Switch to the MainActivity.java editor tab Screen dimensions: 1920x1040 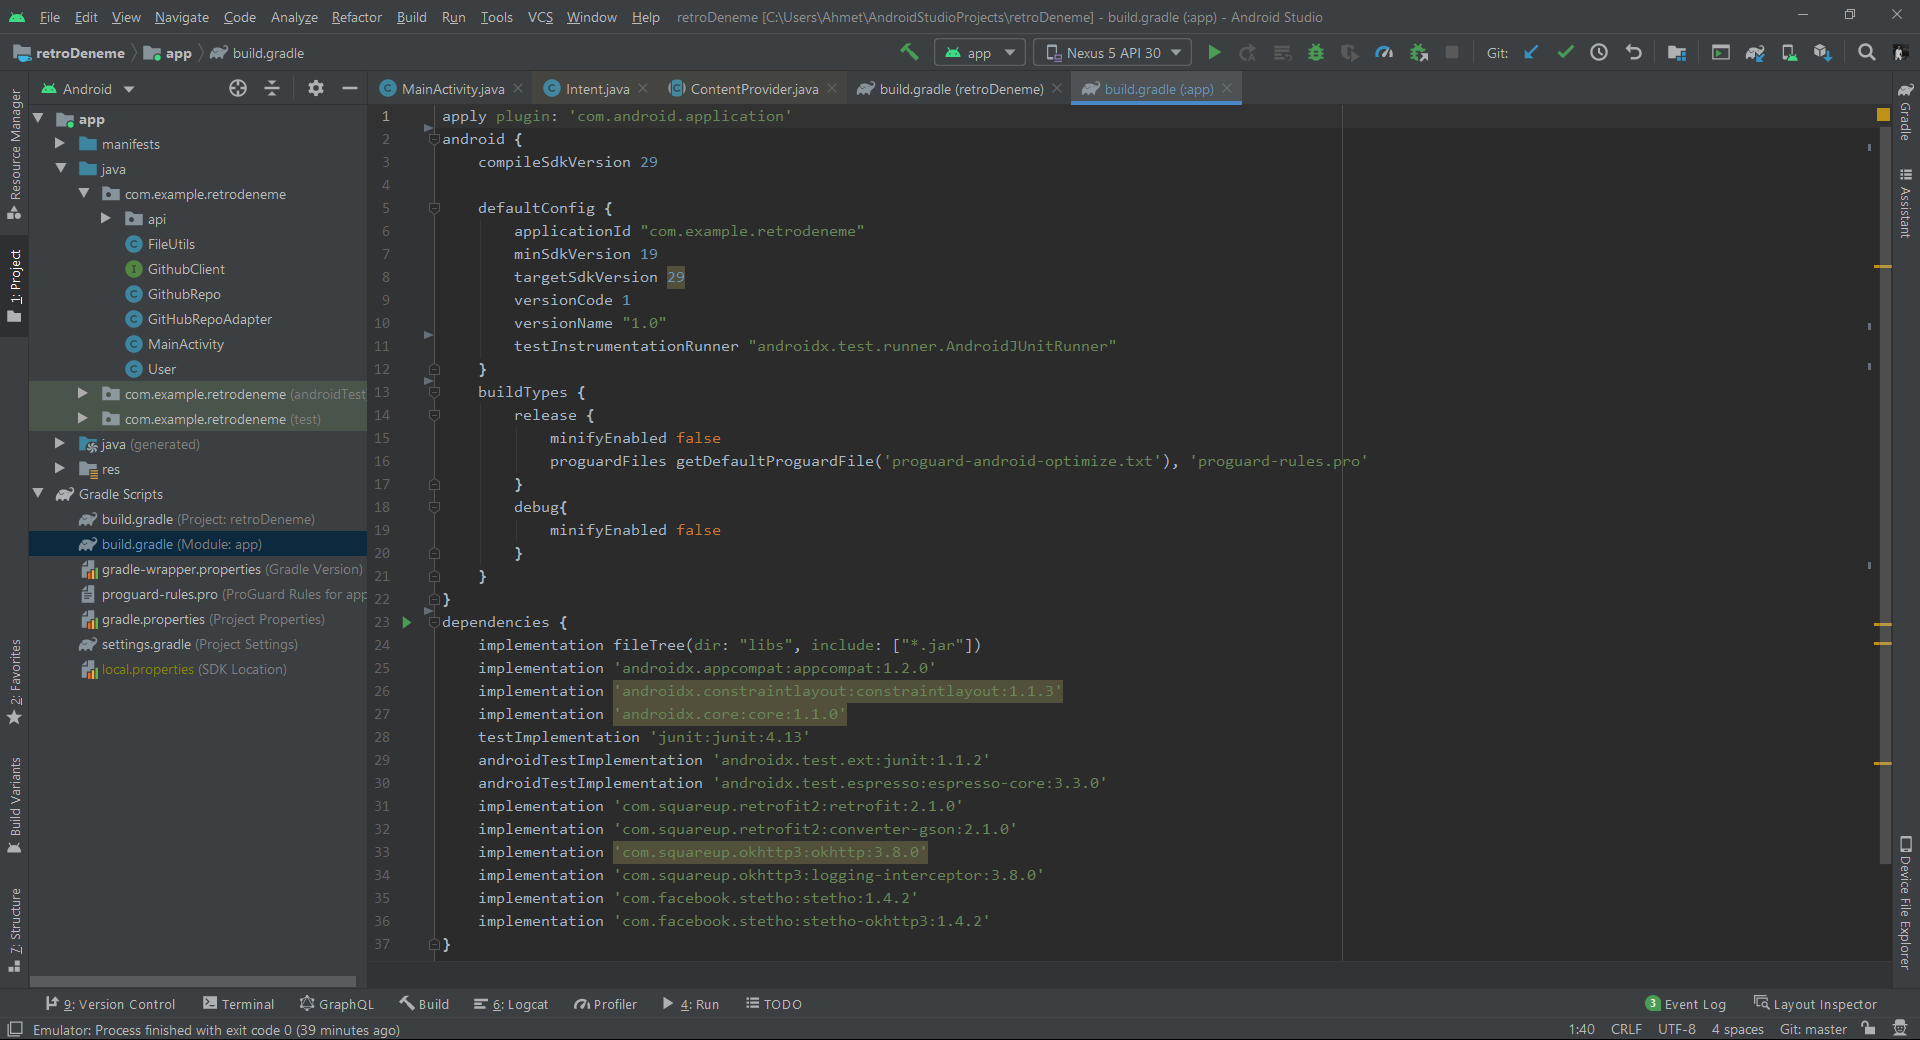click(452, 89)
